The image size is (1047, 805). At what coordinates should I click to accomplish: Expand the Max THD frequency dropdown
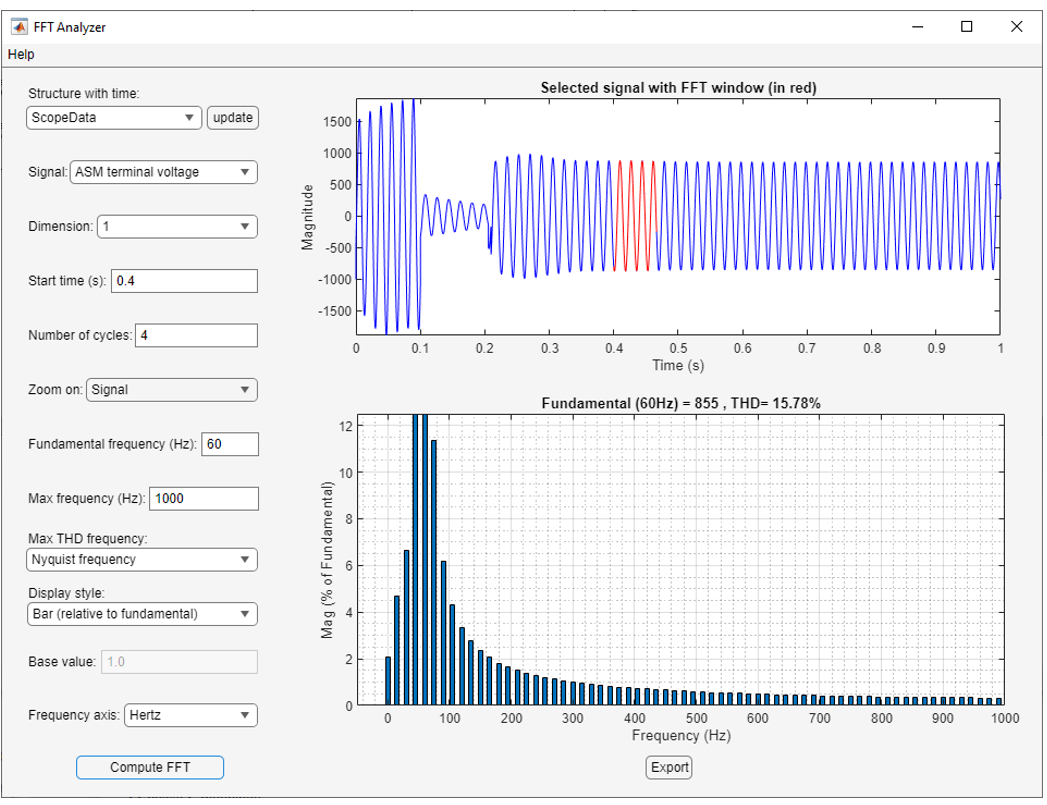coord(142,559)
